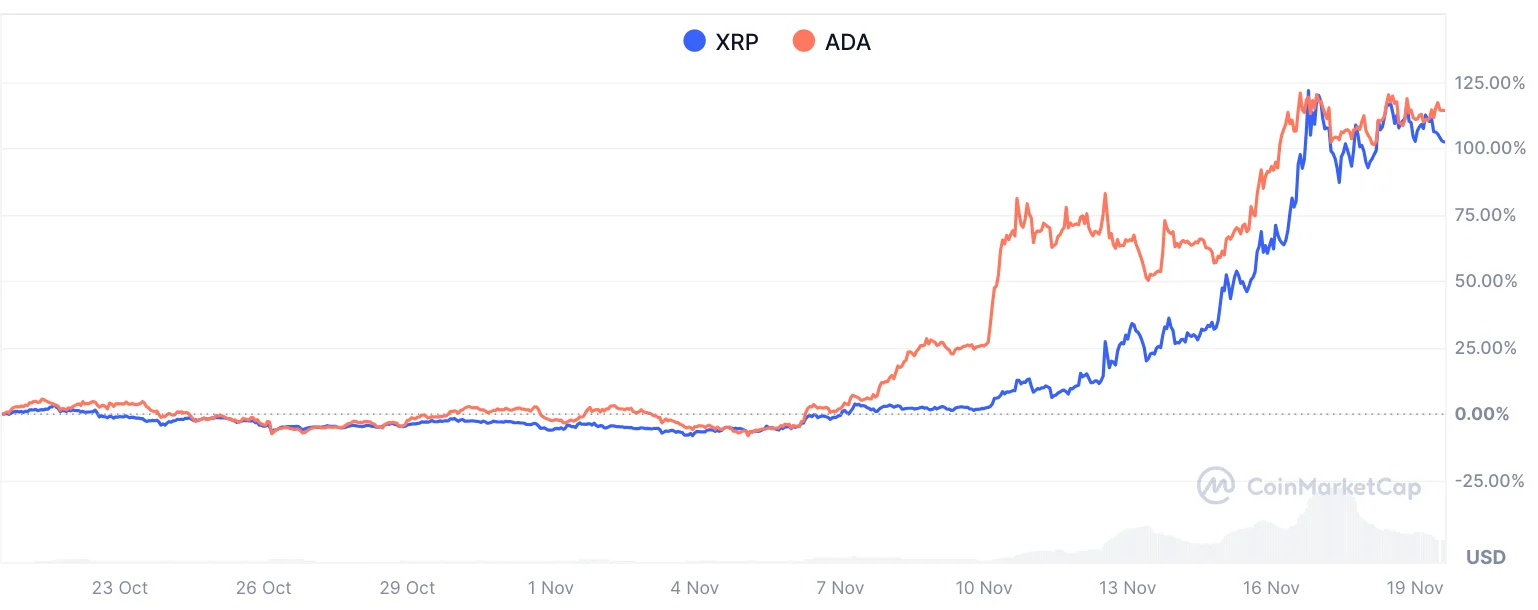Click the blue XRP legend dot

(694, 41)
